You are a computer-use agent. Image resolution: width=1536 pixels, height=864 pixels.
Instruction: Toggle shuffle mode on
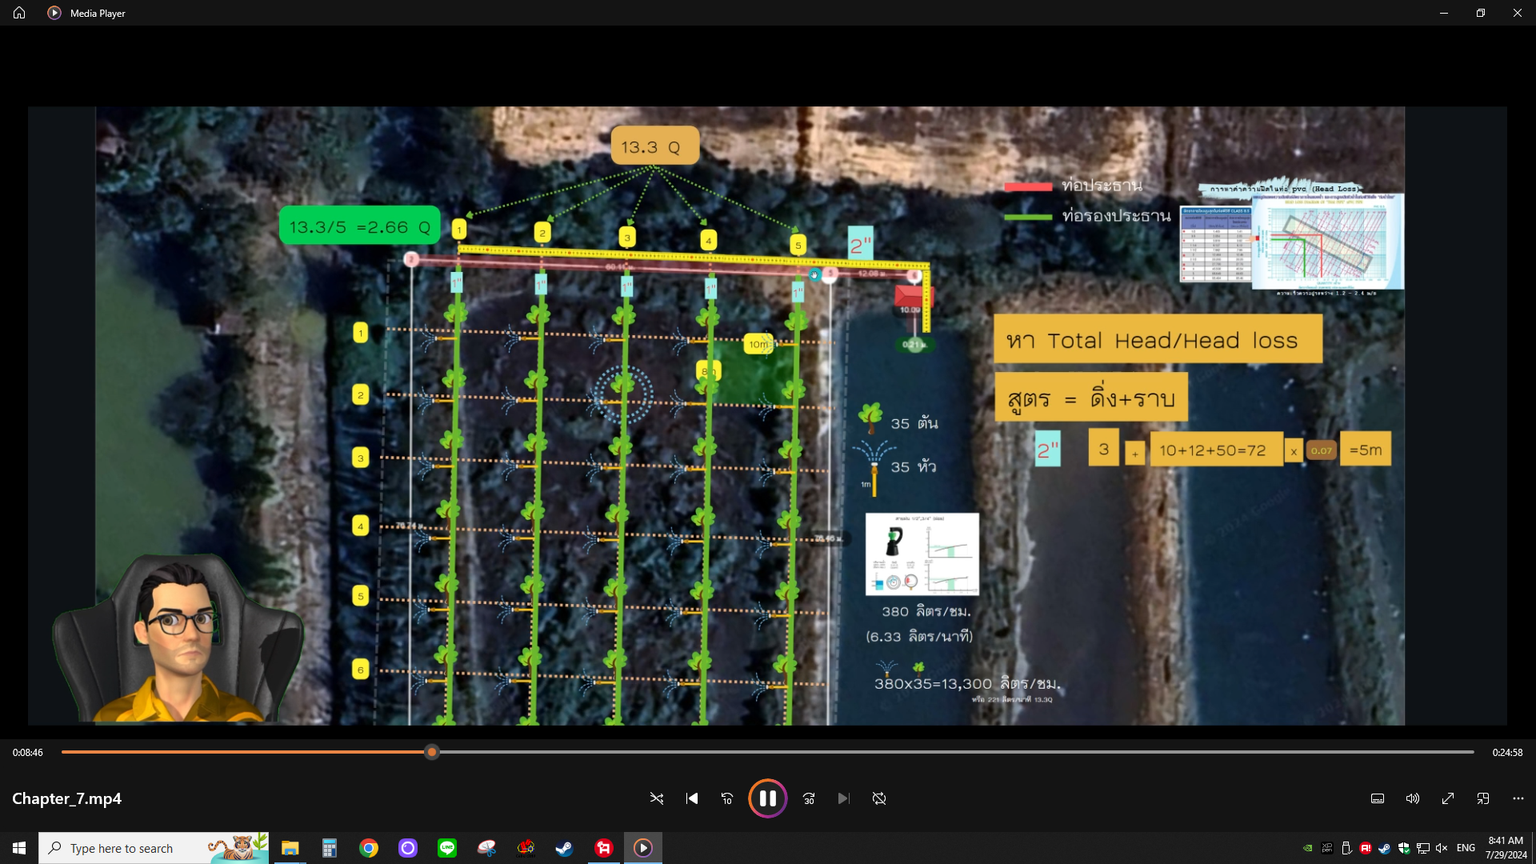coord(657,799)
